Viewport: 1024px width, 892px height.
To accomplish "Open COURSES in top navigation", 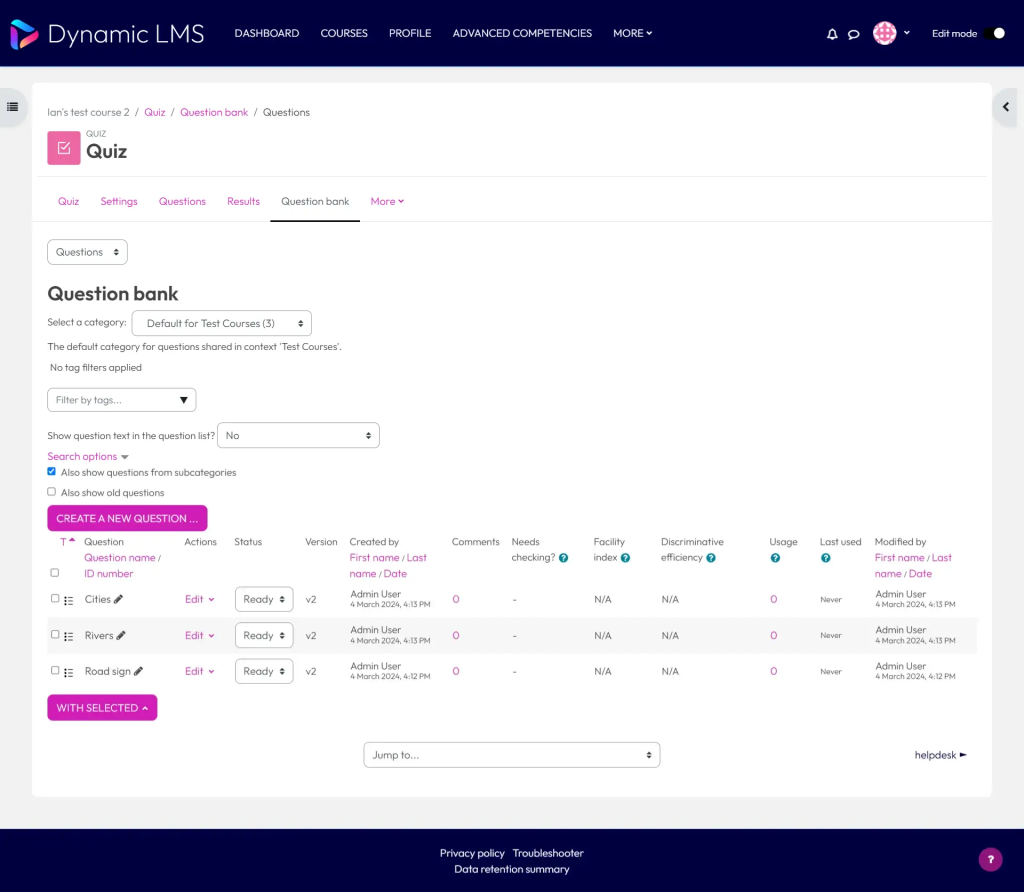I will tap(344, 33).
